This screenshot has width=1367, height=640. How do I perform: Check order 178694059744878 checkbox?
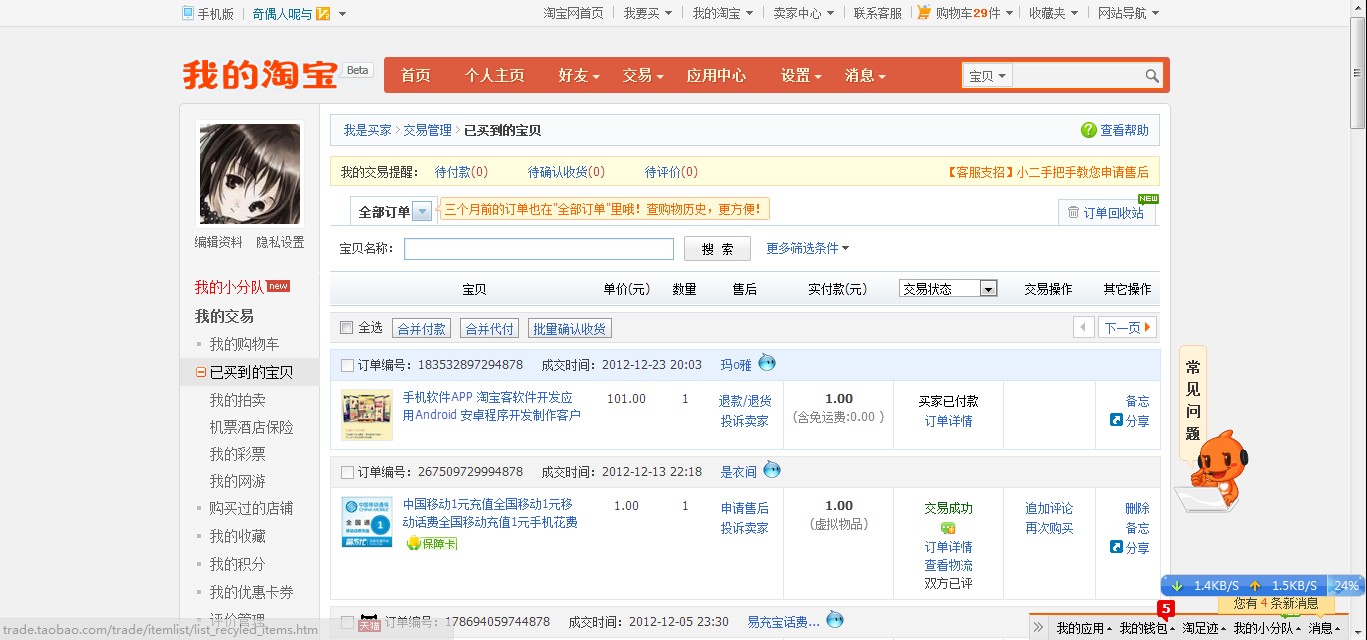coord(347,622)
